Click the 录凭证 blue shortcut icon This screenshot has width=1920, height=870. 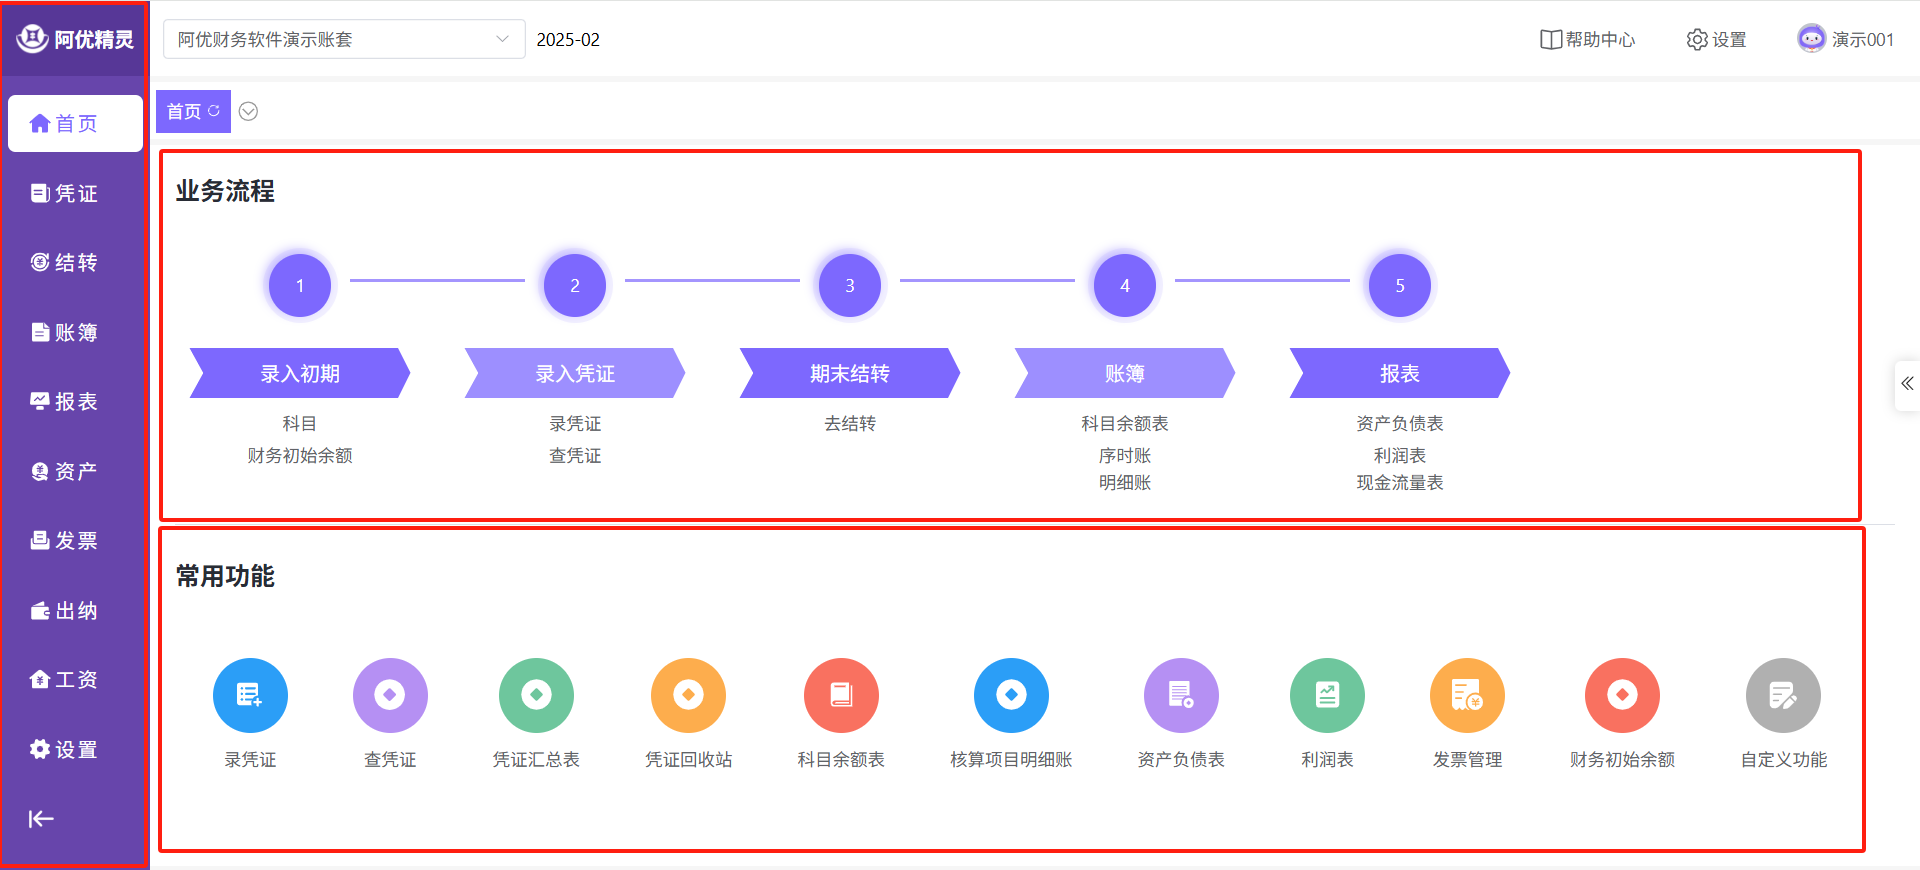click(x=250, y=695)
